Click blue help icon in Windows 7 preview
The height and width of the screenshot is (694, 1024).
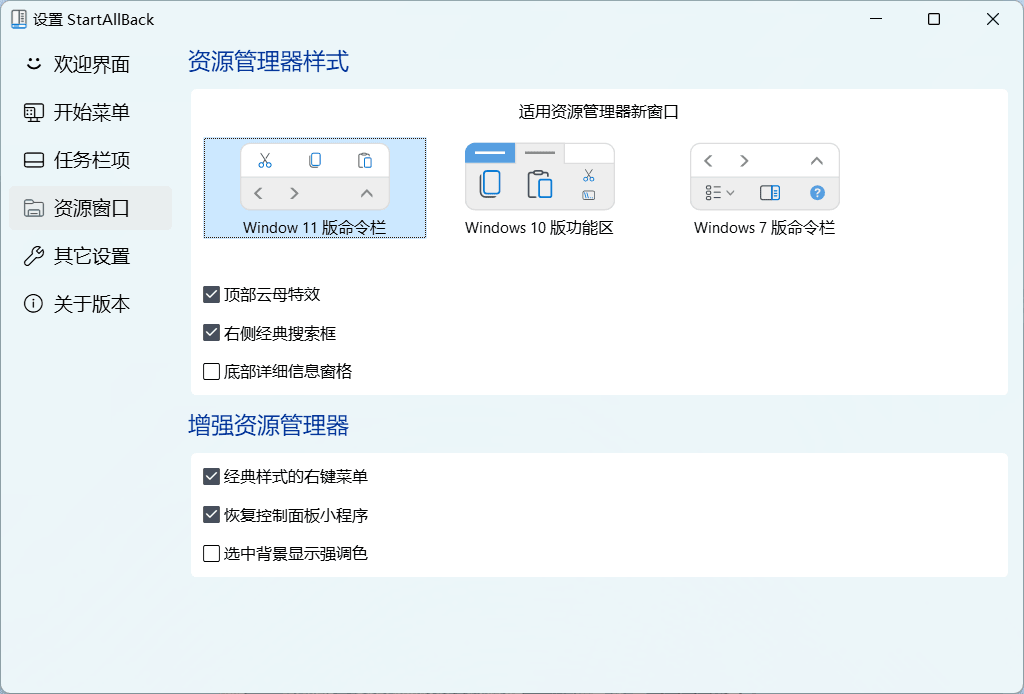pos(817,193)
